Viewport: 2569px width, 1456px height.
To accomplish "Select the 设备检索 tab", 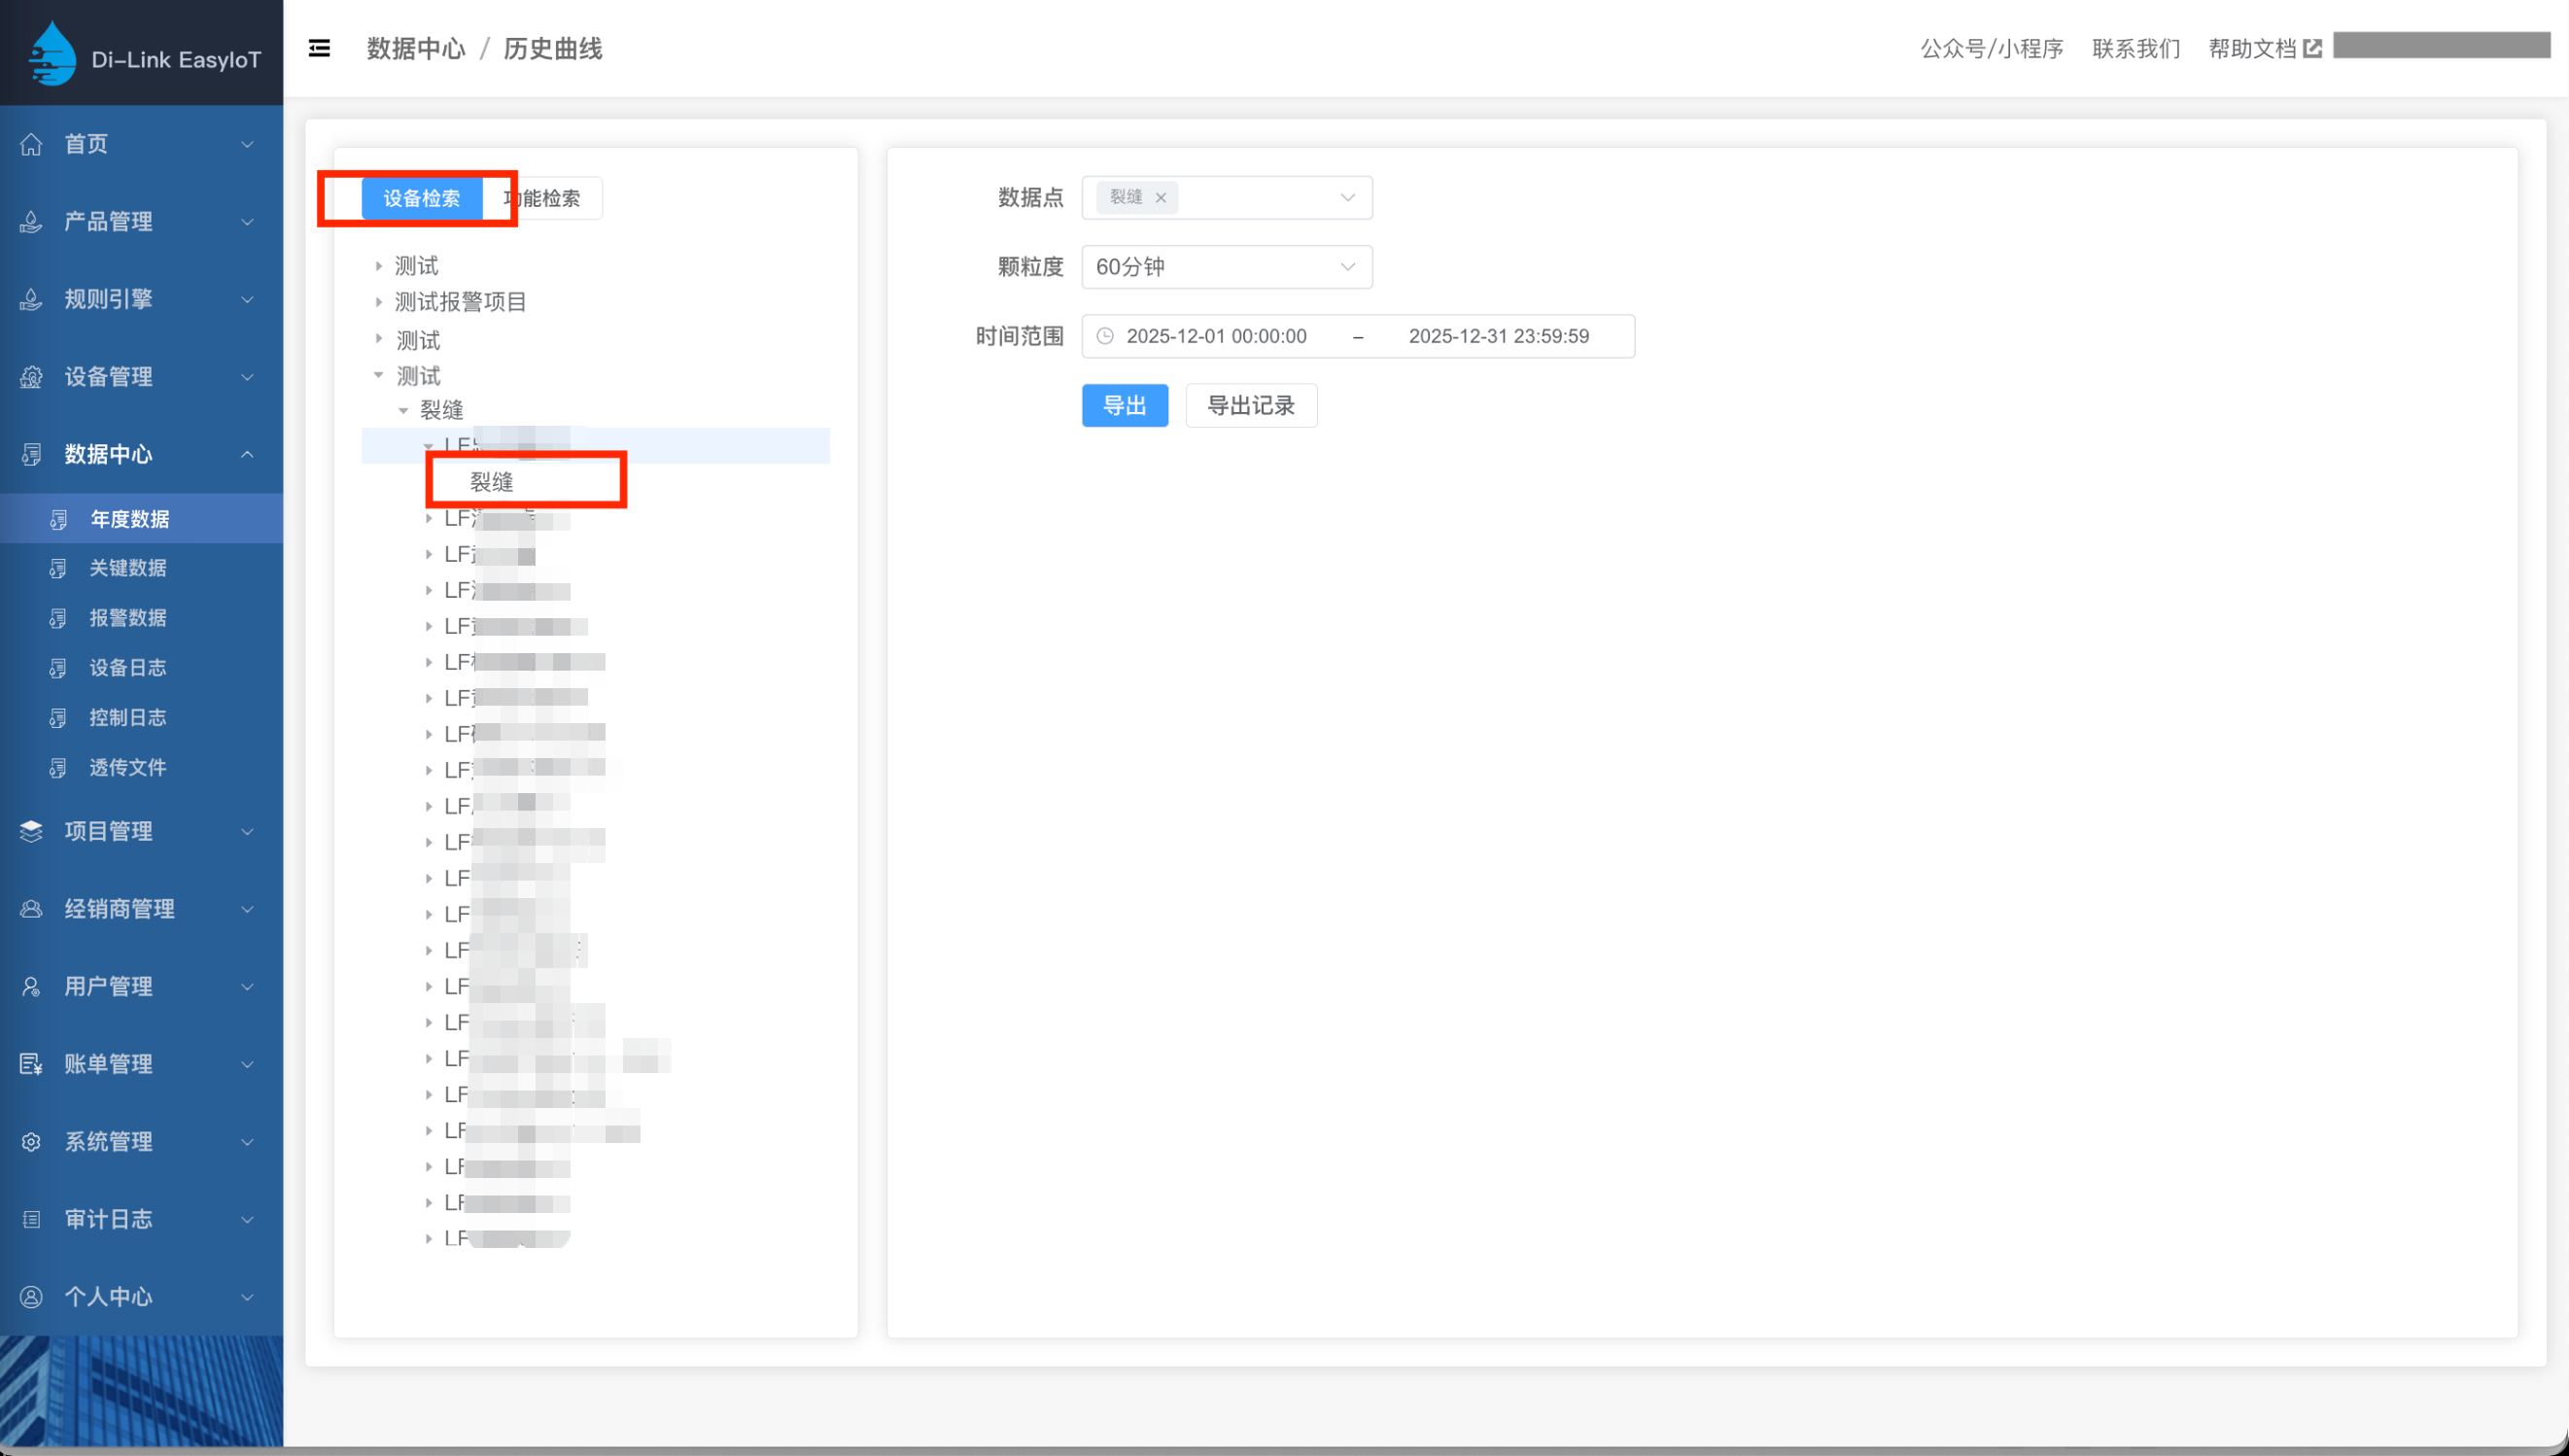I will coord(421,198).
